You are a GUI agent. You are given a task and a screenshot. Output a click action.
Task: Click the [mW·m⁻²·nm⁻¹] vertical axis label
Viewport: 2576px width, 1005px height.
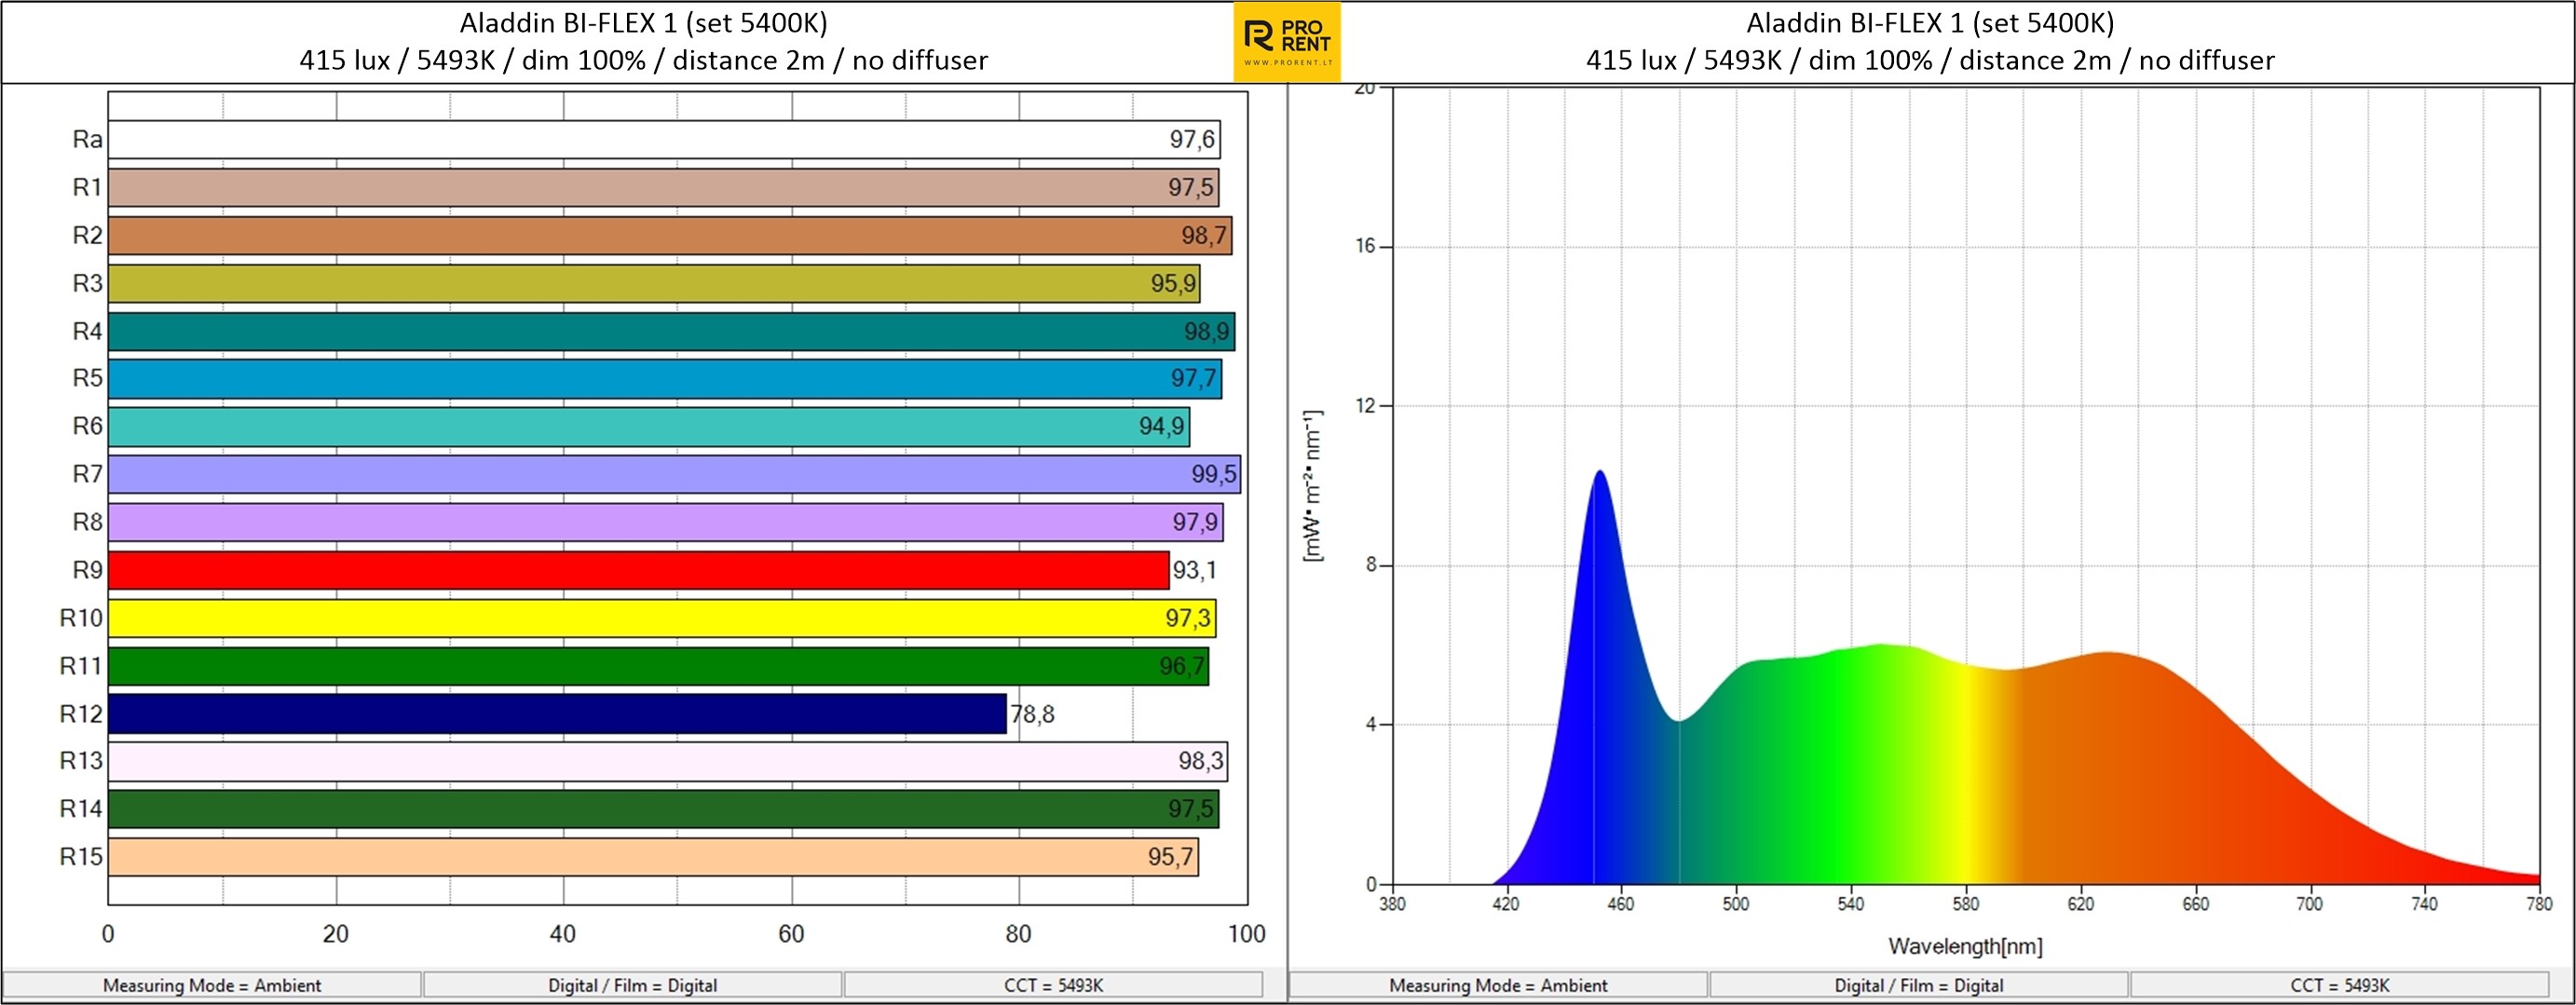(1313, 485)
